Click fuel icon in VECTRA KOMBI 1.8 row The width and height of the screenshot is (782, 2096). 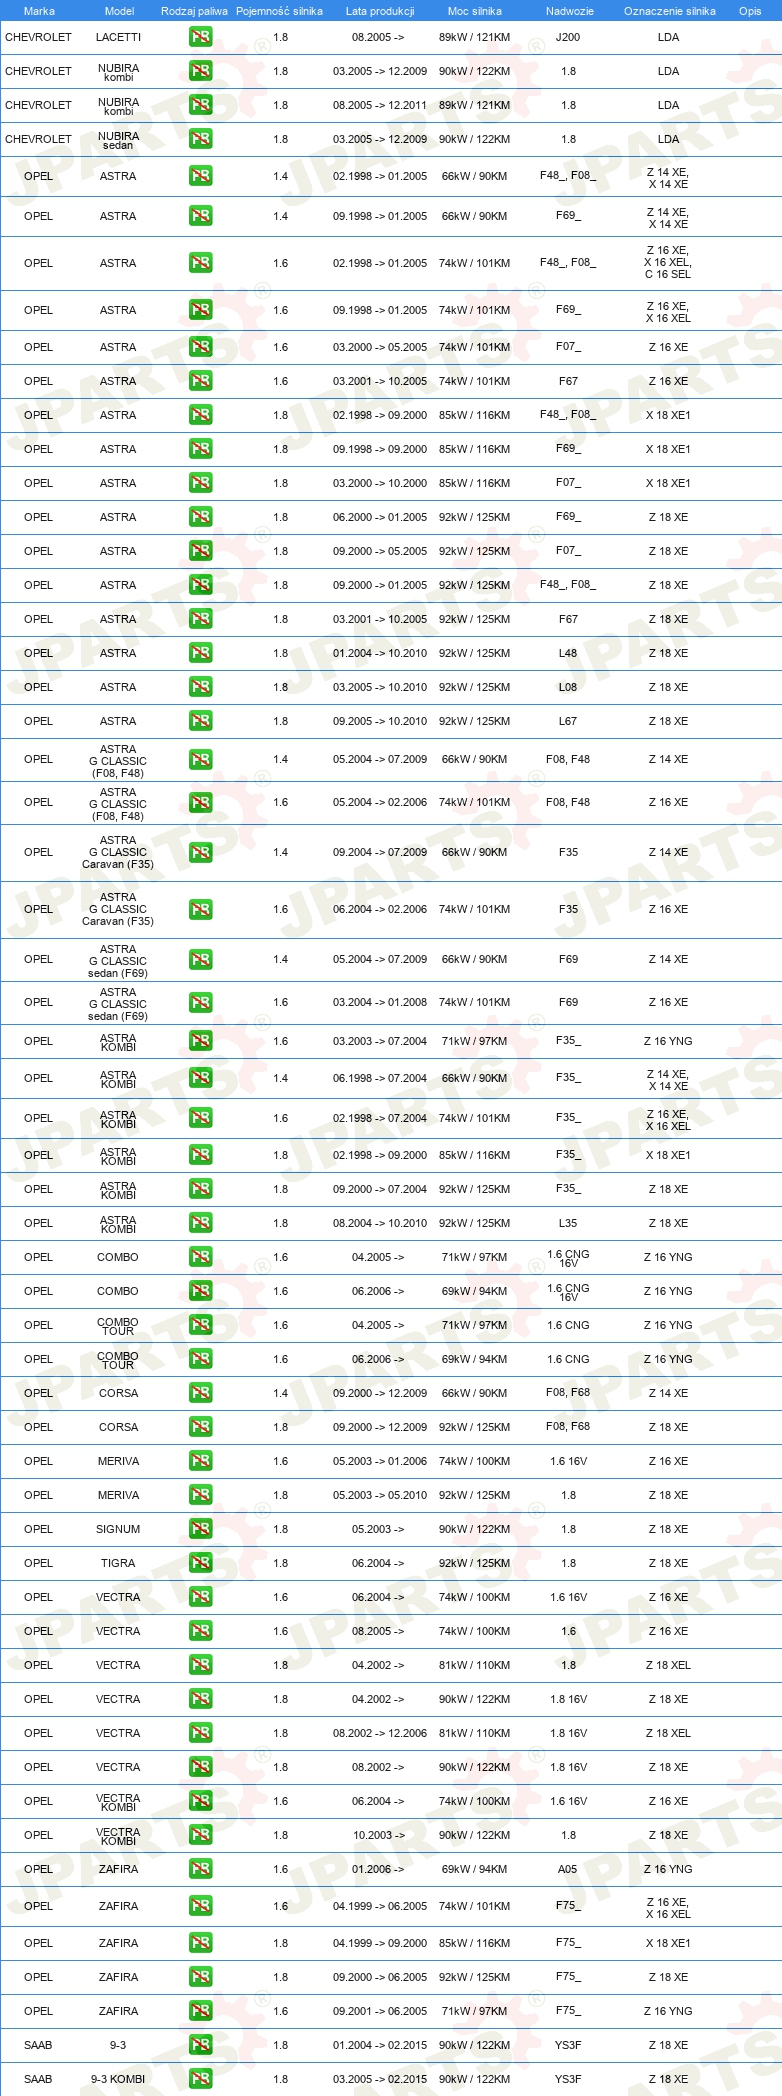pos(200,1835)
